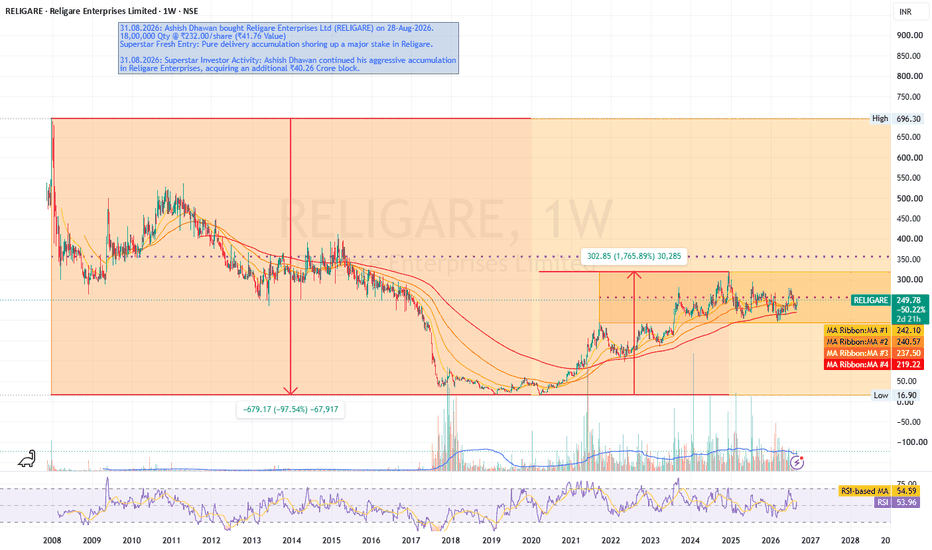
Task: Click the 302.85 (1,765.89%) measurement label
Action: pos(634,256)
